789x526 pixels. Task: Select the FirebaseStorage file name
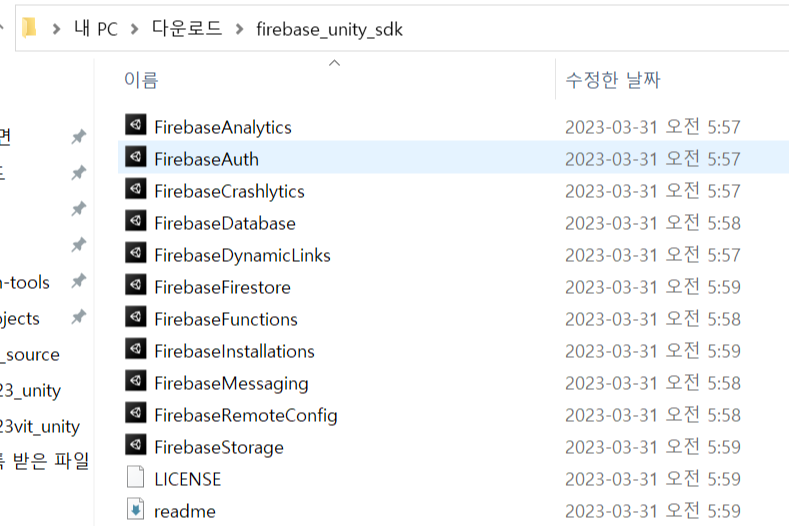[219, 447]
